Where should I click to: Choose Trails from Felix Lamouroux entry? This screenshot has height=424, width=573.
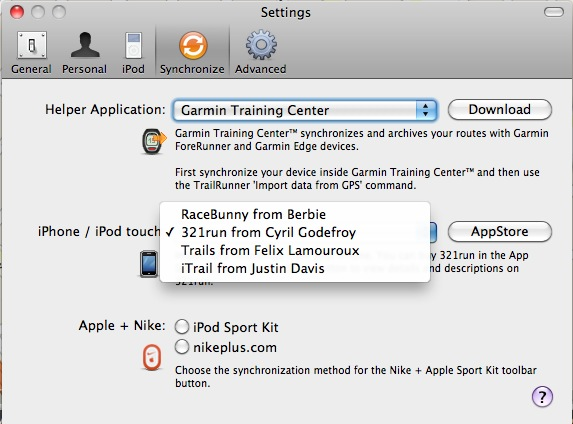295,250
